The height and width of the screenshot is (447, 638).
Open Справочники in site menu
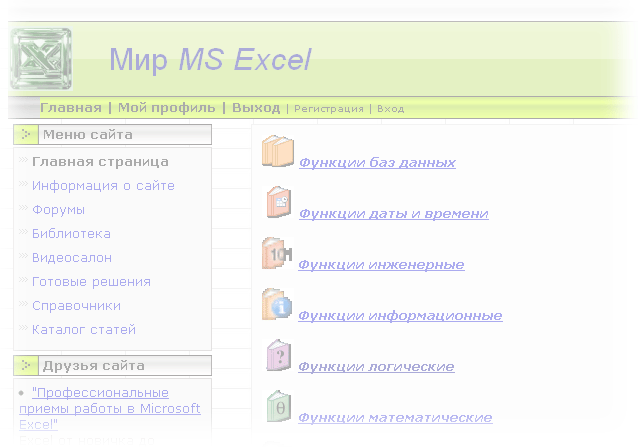point(76,305)
